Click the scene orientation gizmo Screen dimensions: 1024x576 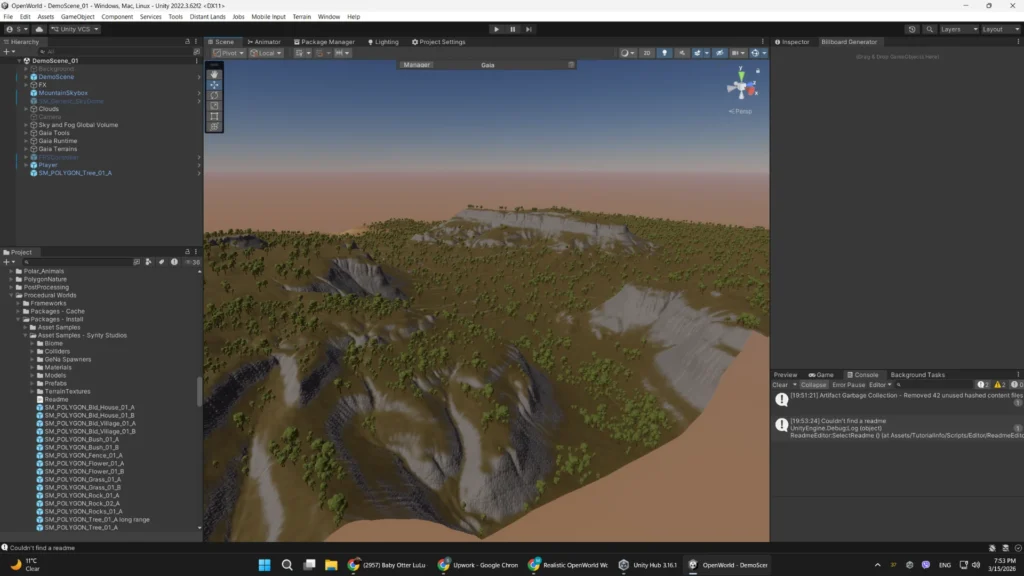coord(741,86)
